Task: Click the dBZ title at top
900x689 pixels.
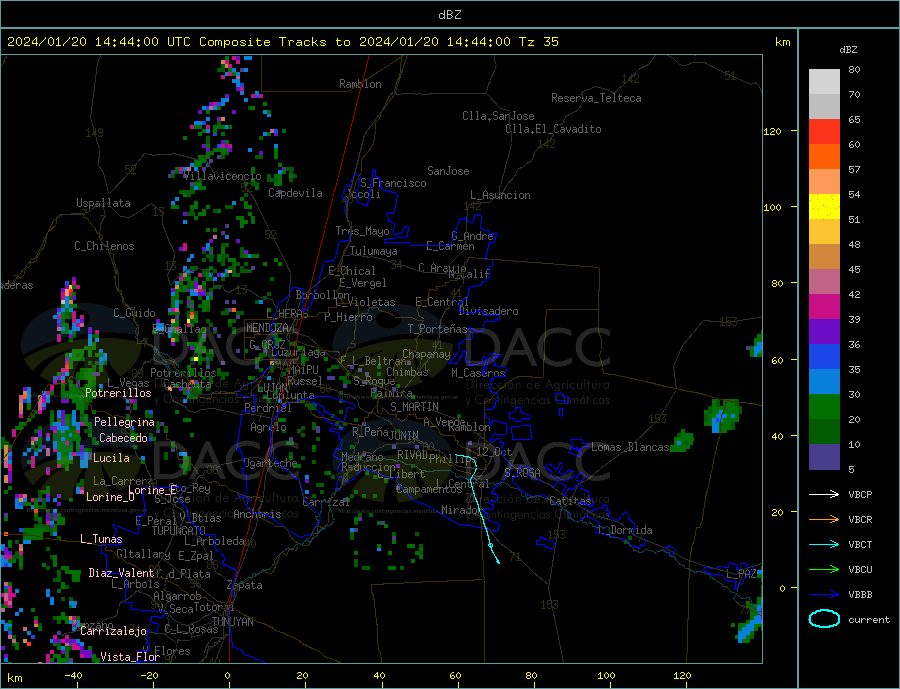Action: [449, 15]
